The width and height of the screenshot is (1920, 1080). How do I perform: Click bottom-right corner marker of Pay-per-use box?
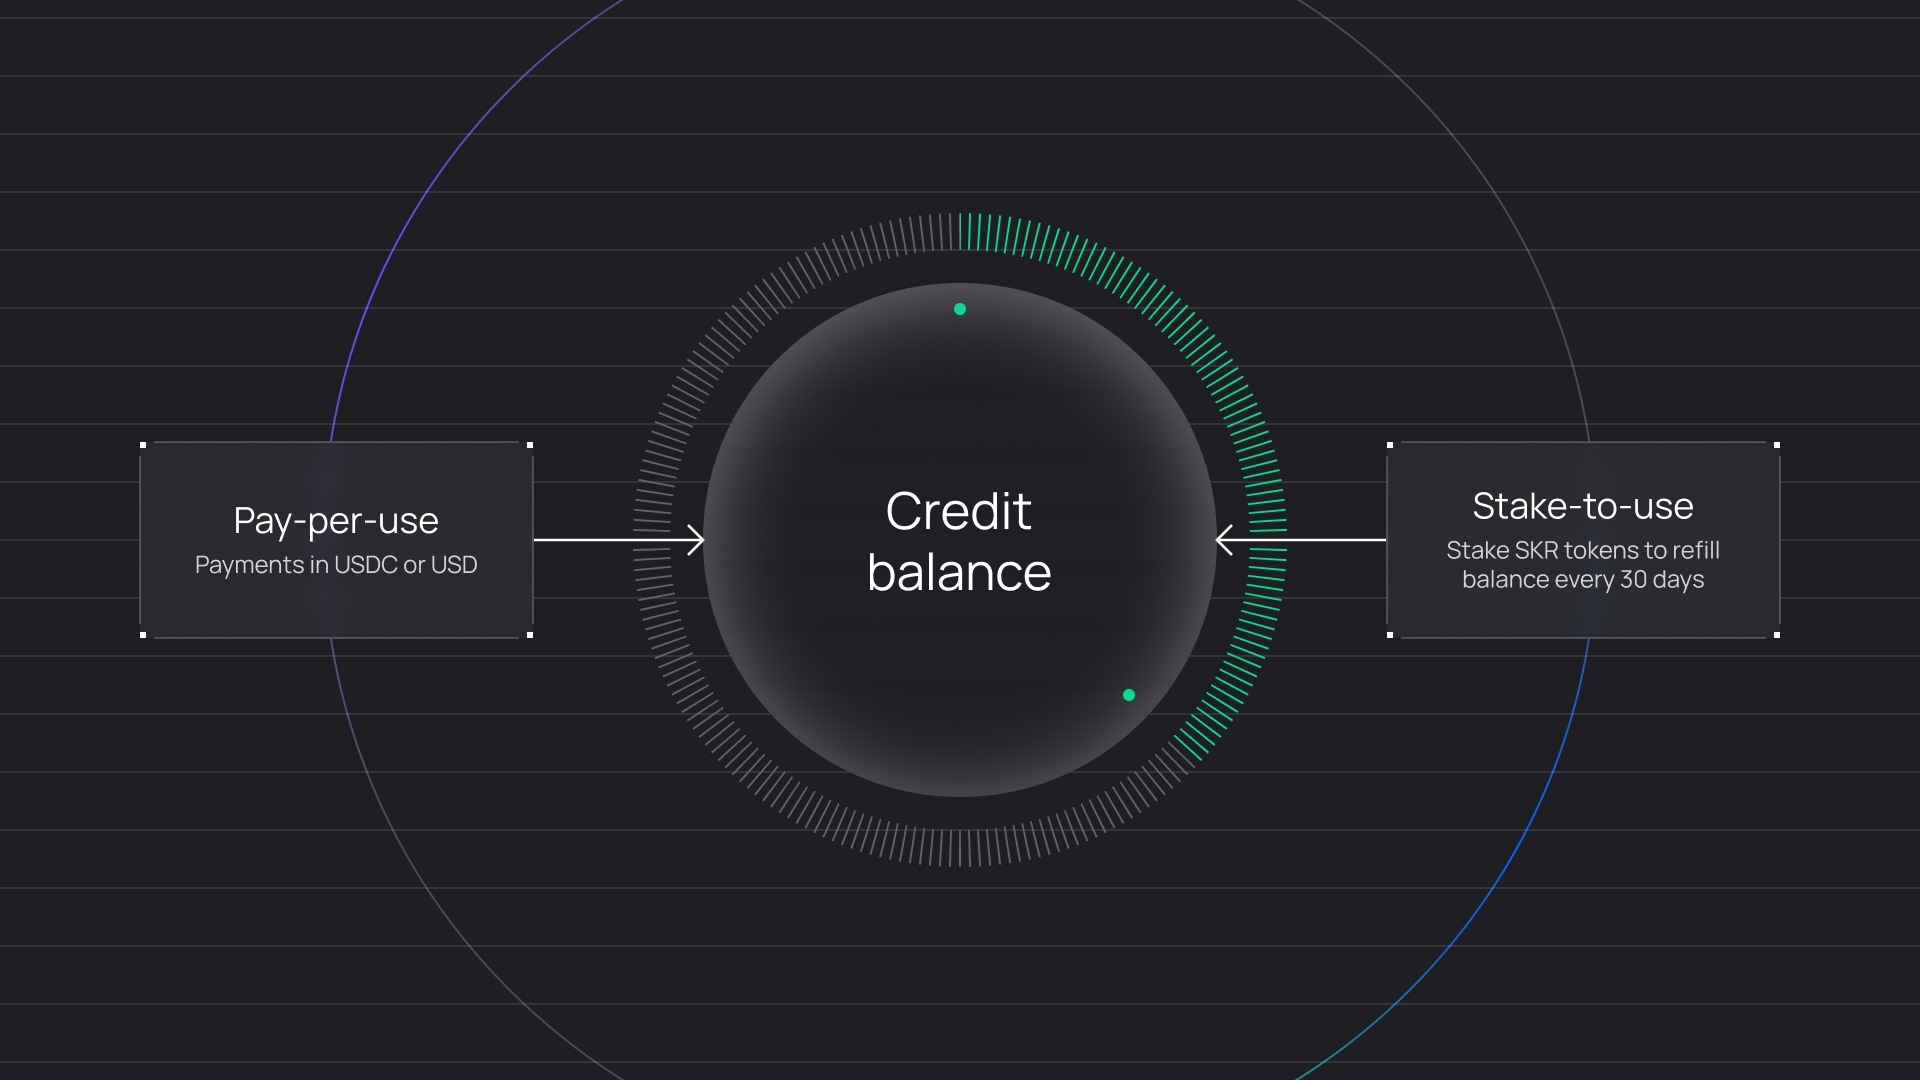(530, 635)
